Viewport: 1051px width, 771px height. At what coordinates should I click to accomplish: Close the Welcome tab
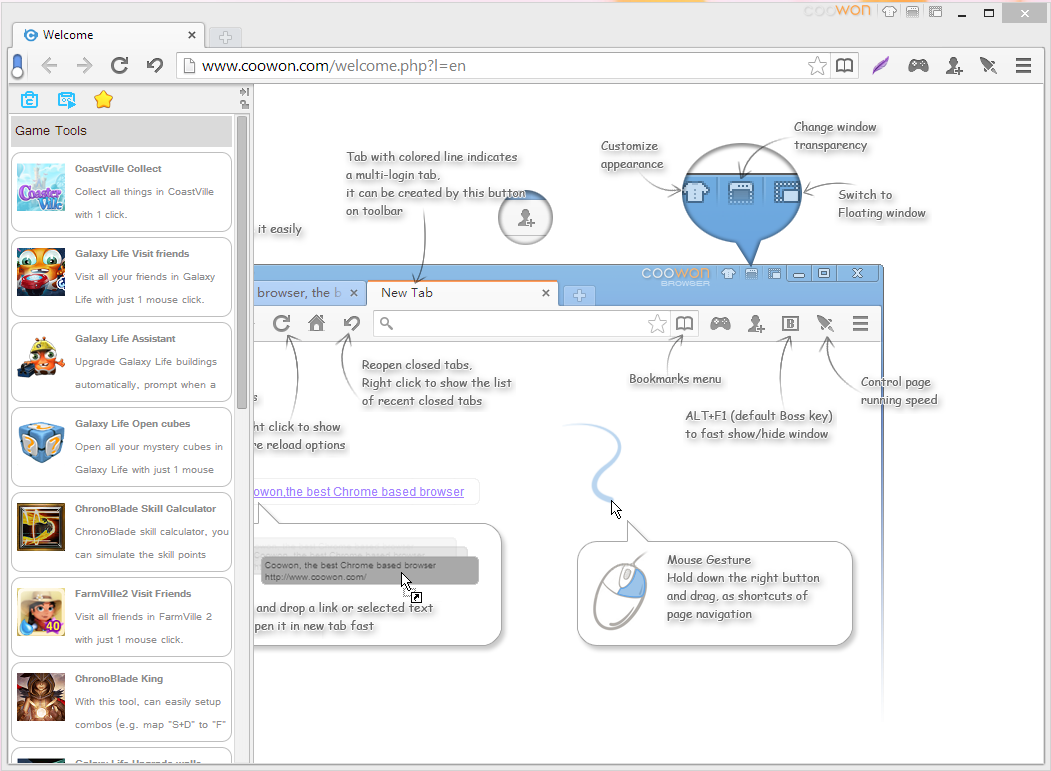coord(192,35)
